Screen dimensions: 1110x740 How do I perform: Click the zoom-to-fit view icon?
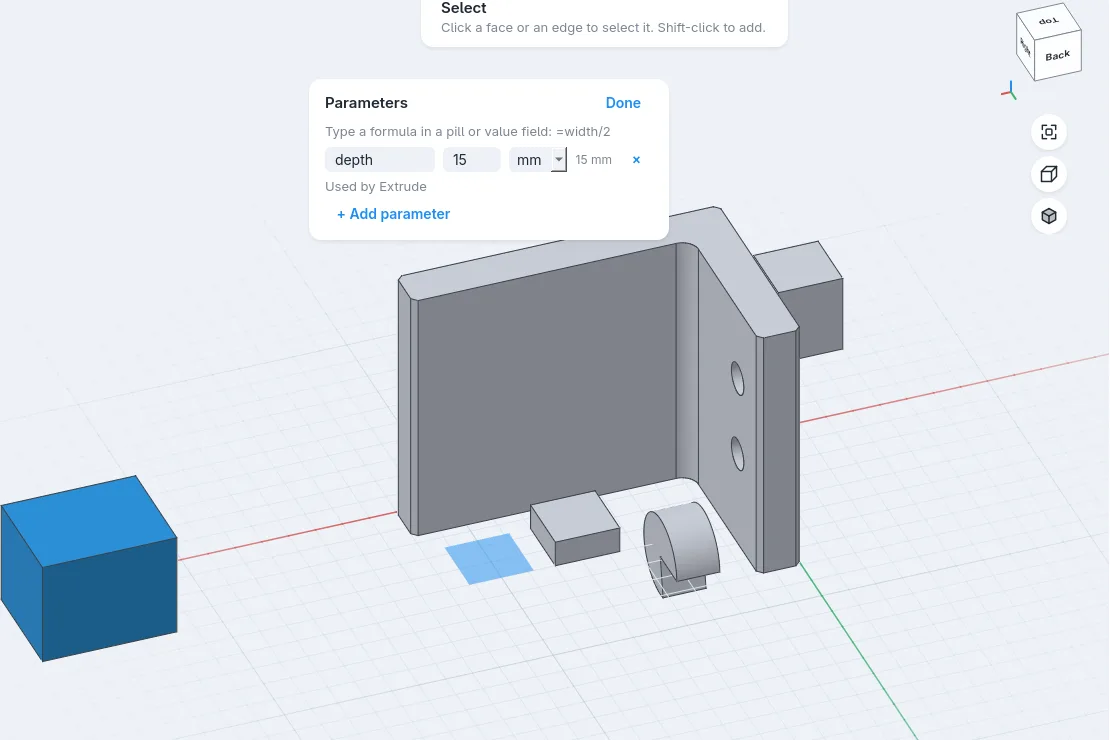click(x=1048, y=132)
